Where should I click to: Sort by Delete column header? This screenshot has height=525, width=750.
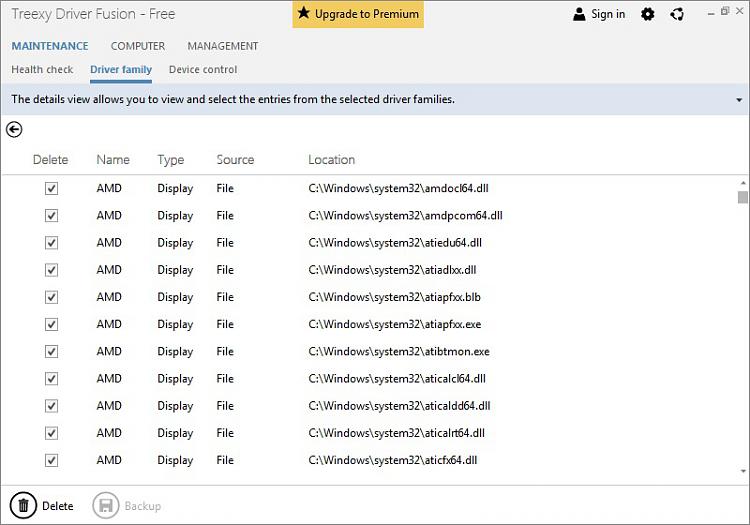50,160
